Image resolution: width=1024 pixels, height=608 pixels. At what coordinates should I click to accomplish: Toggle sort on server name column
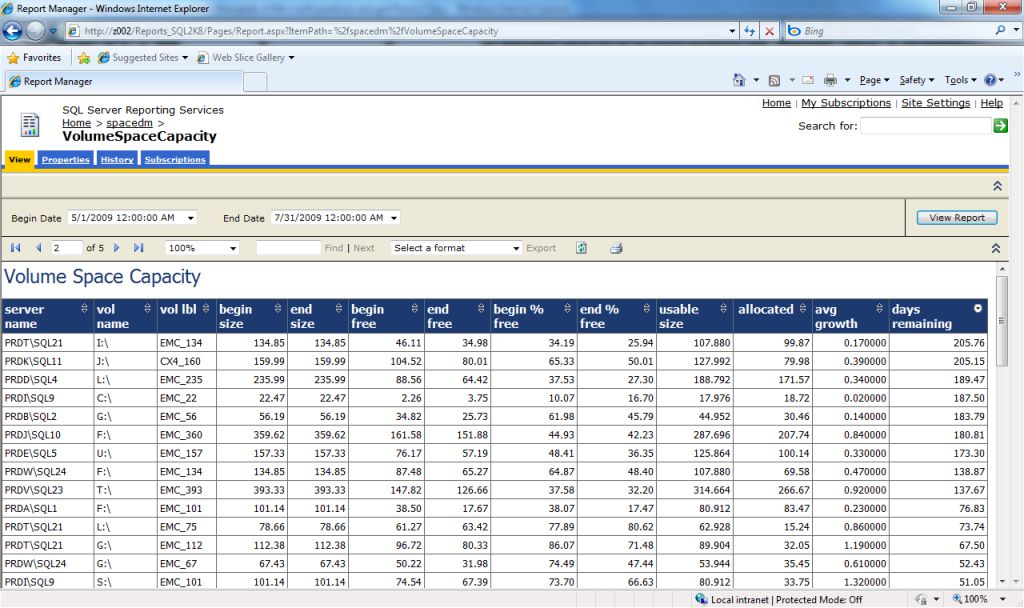coord(84,309)
